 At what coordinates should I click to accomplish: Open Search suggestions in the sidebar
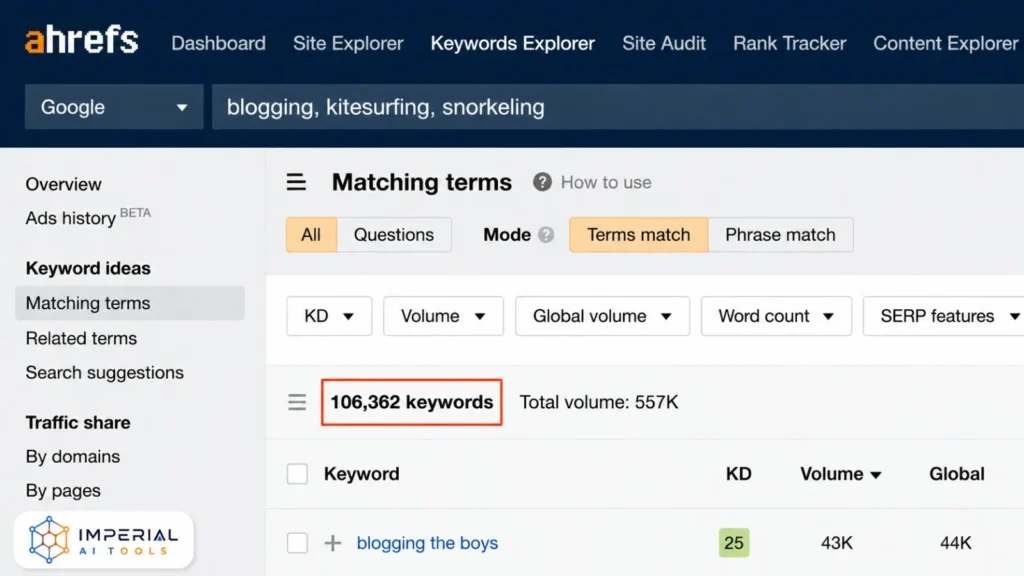[104, 372]
